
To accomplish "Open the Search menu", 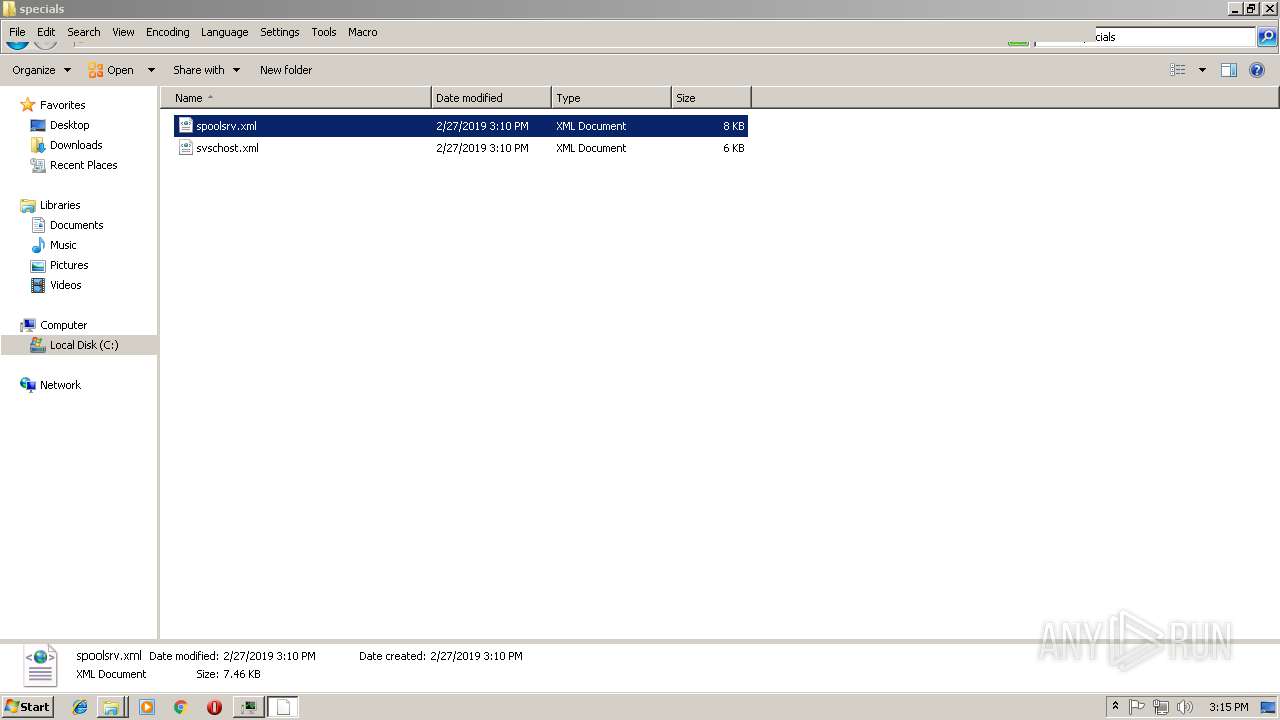I will [x=84, y=32].
